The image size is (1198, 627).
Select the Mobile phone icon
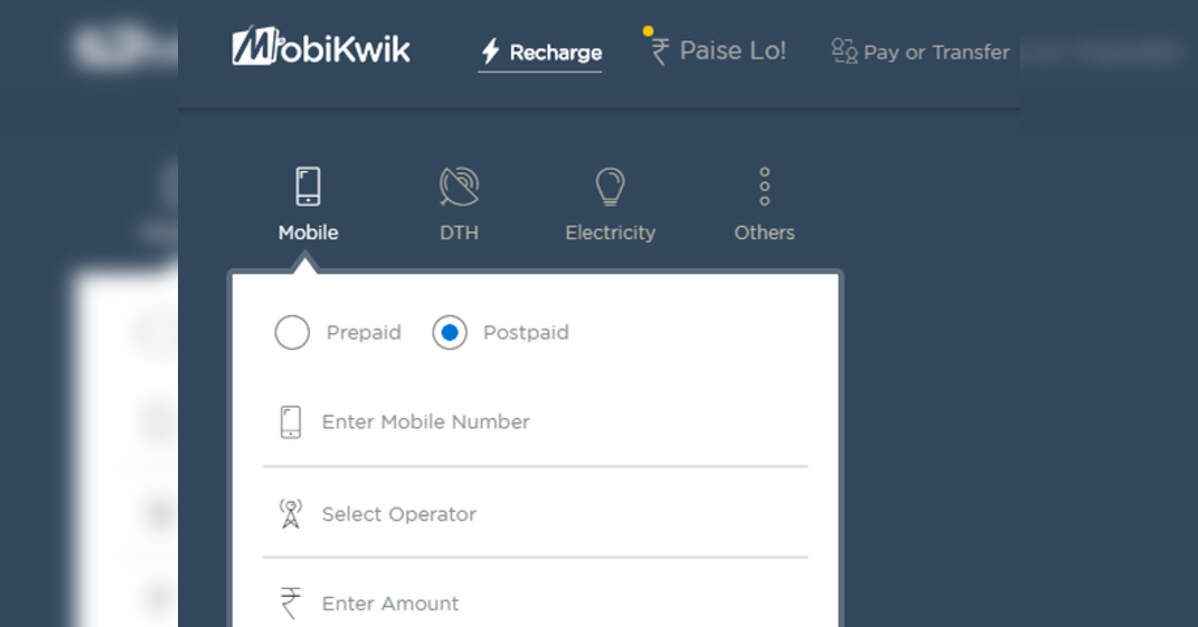tap(308, 187)
